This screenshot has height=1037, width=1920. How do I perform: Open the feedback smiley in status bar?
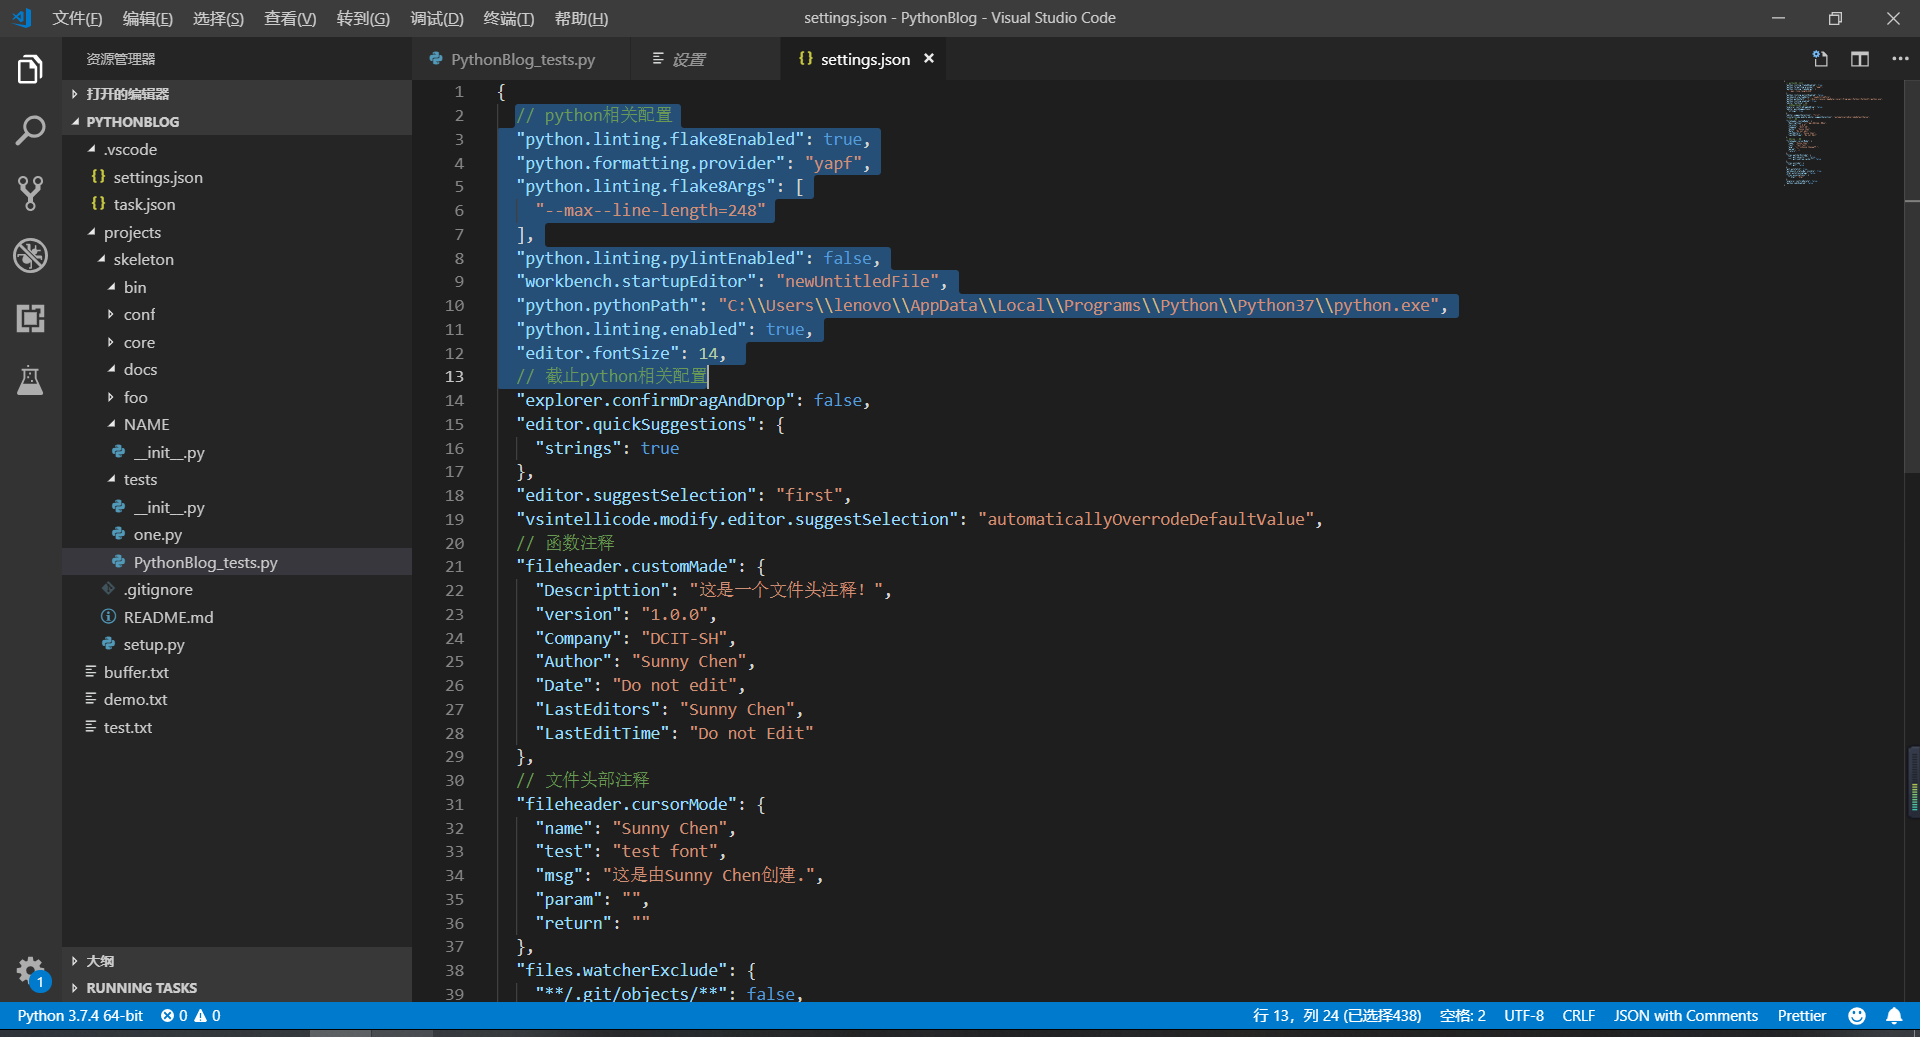[1857, 1016]
